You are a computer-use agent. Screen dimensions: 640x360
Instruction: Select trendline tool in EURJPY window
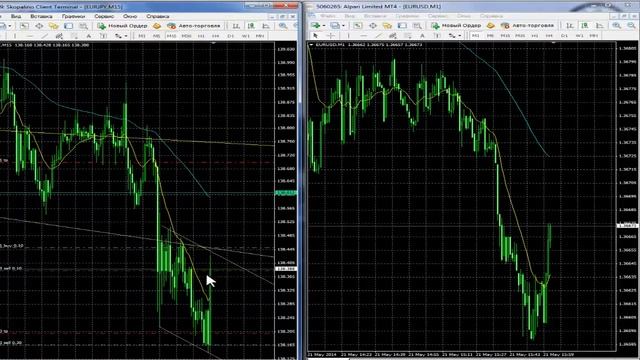coord(44,36)
